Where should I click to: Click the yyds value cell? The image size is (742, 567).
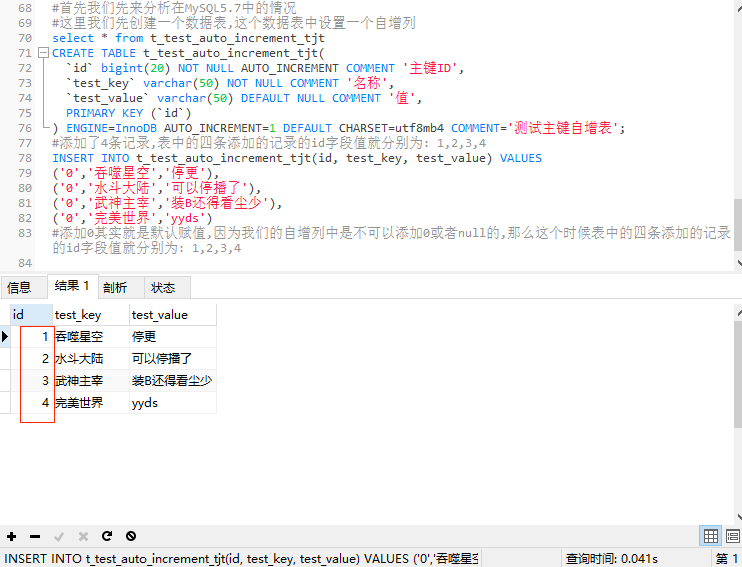click(173, 403)
